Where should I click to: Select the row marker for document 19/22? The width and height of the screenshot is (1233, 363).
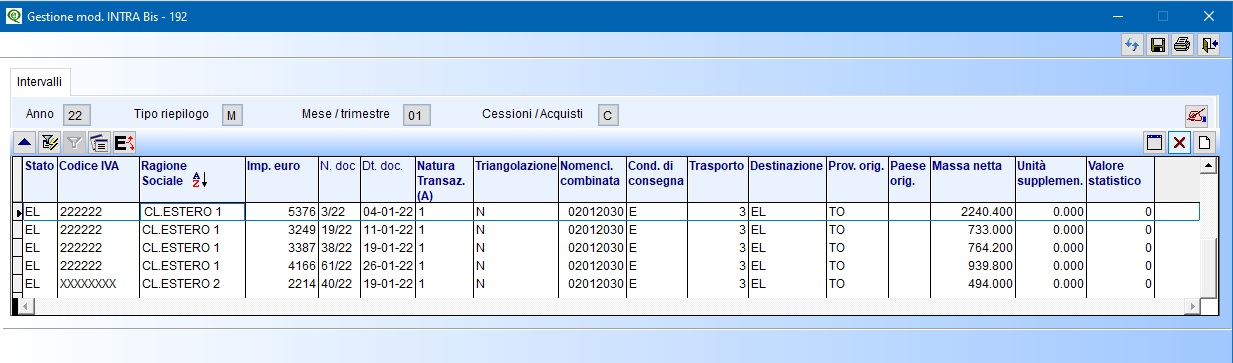pos(17,230)
